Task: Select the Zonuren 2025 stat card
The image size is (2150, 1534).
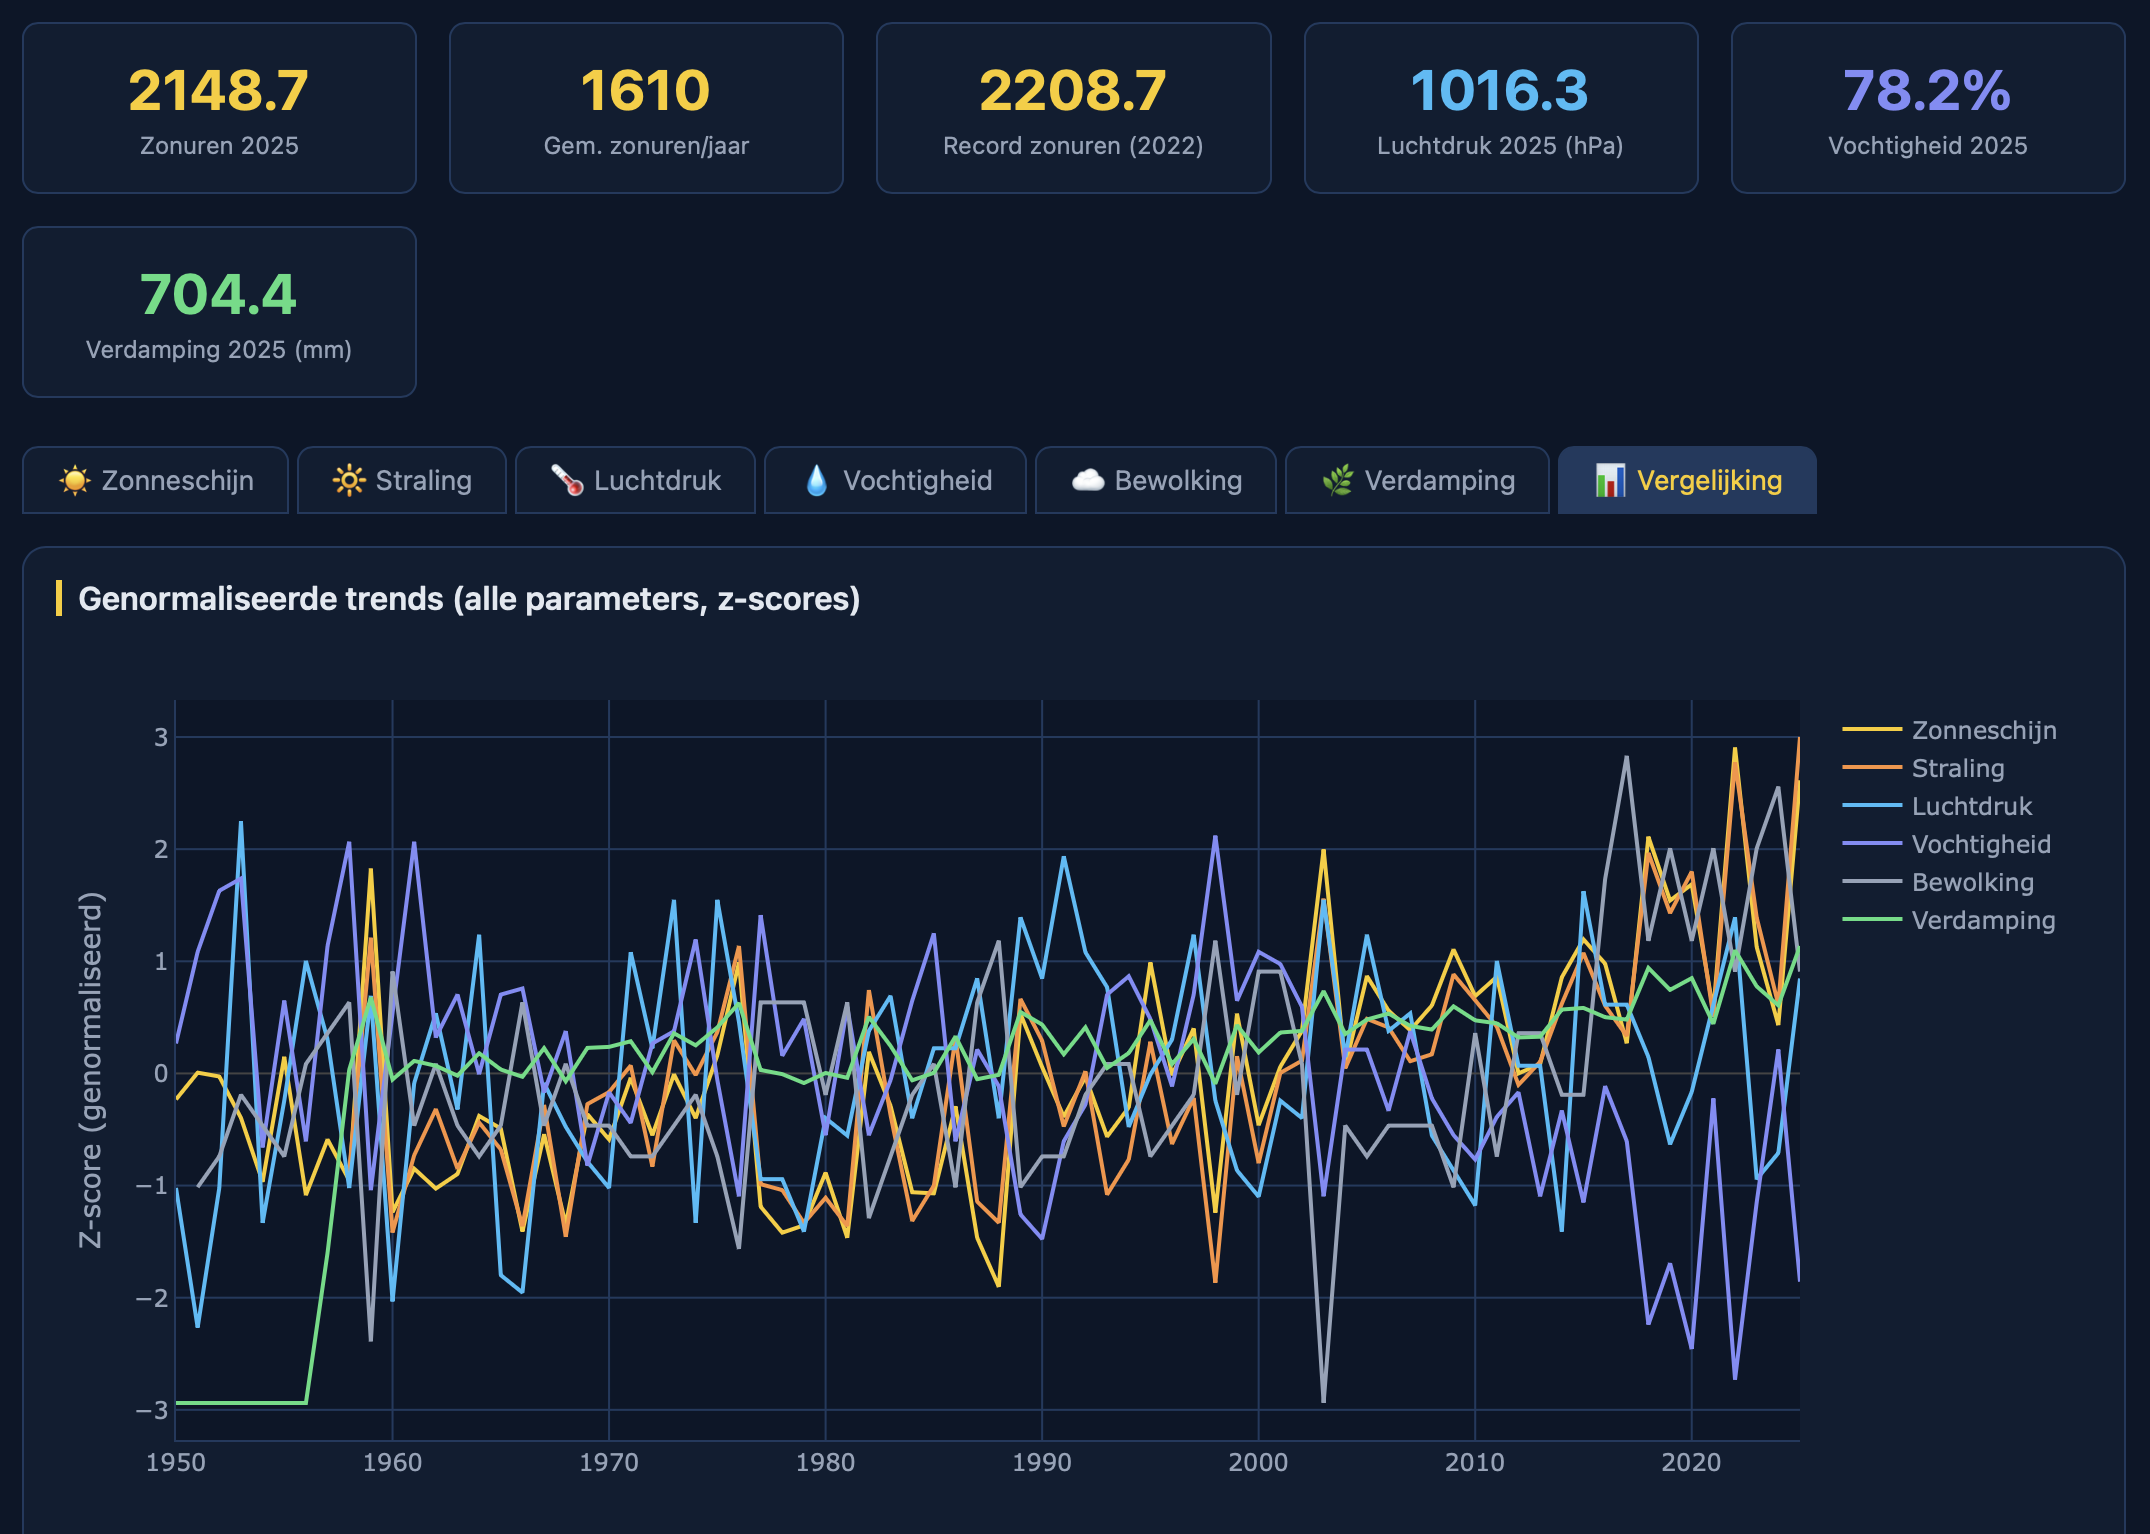Action: tap(219, 108)
